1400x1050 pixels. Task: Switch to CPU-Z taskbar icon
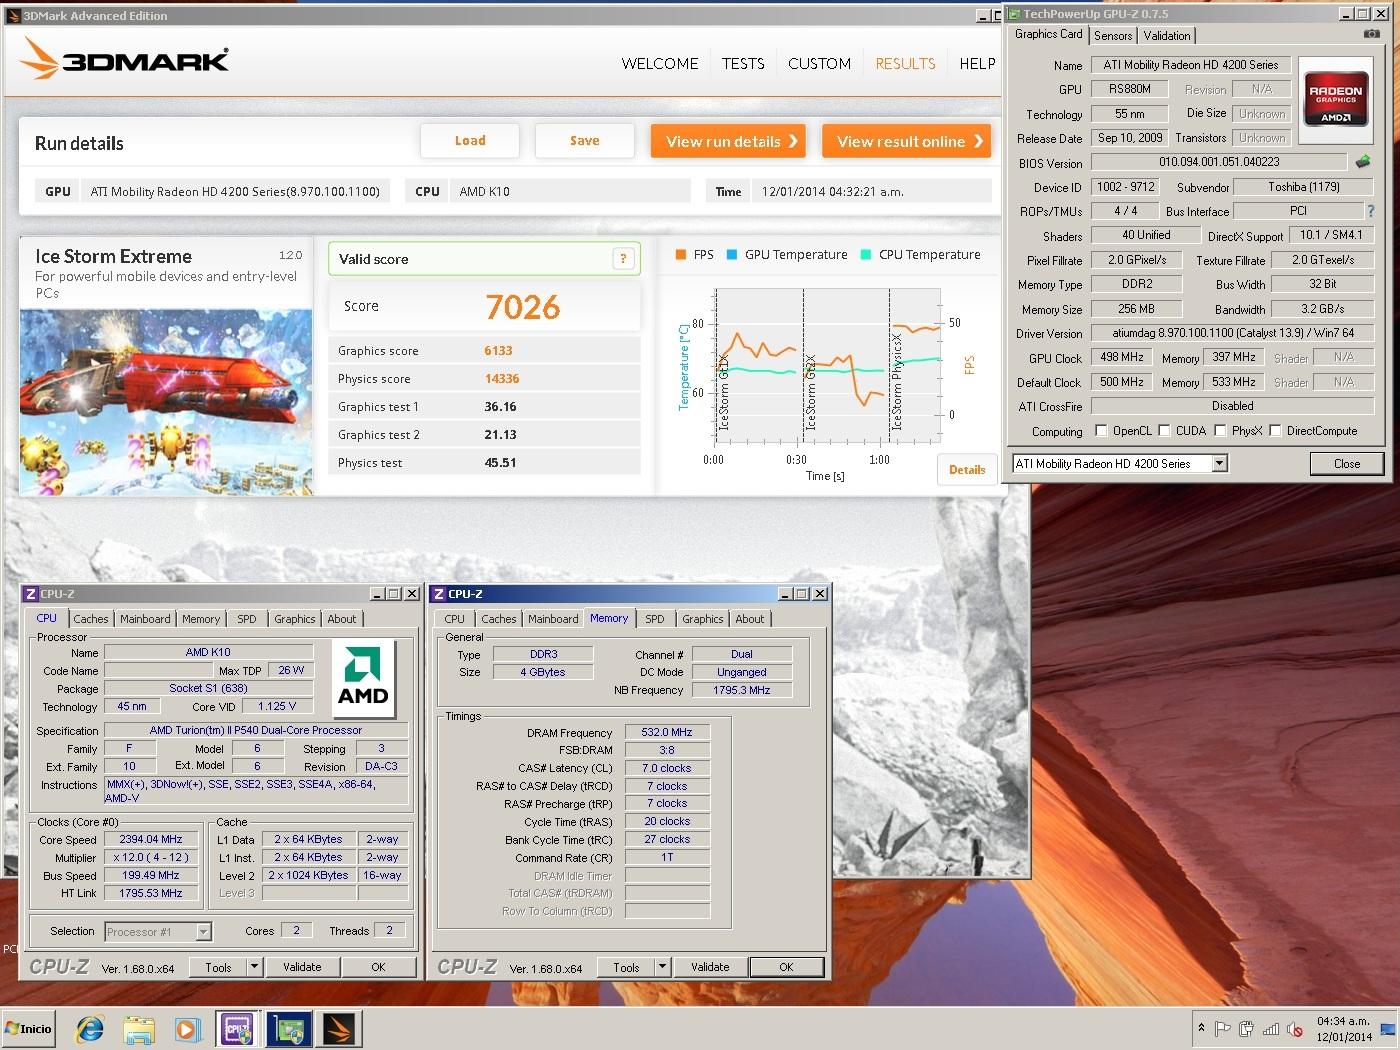click(237, 1028)
